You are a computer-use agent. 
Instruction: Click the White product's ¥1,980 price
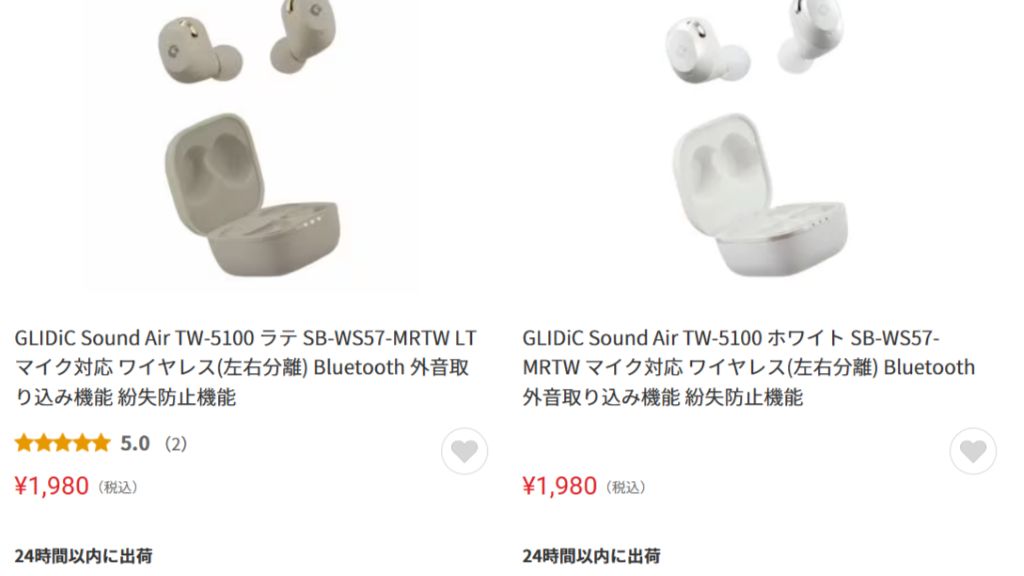click(560, 486)
